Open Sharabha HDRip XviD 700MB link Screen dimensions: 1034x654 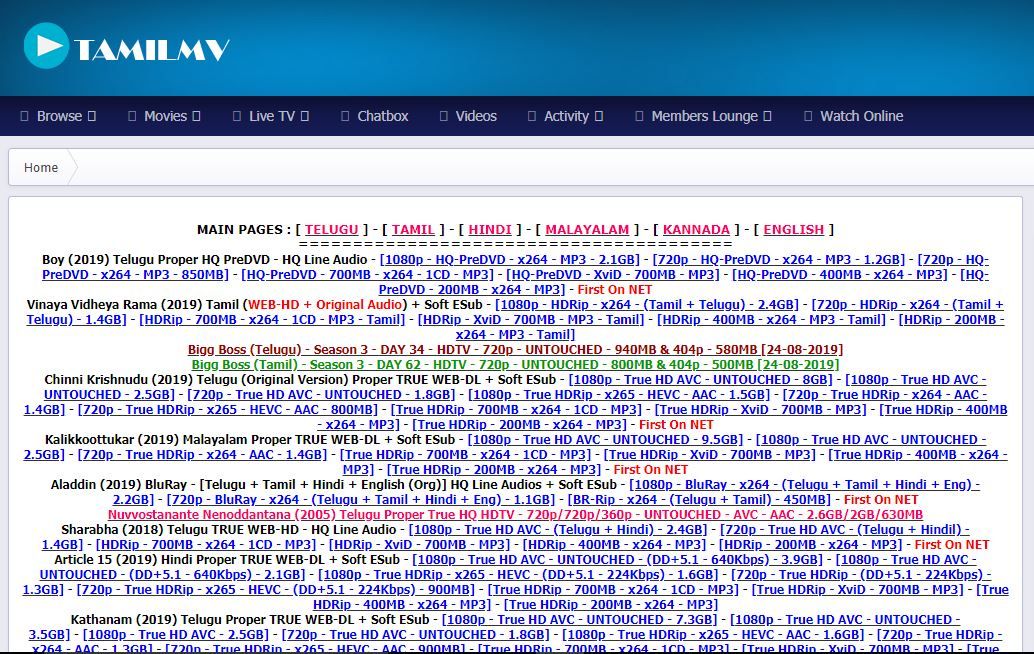point(419,545)
